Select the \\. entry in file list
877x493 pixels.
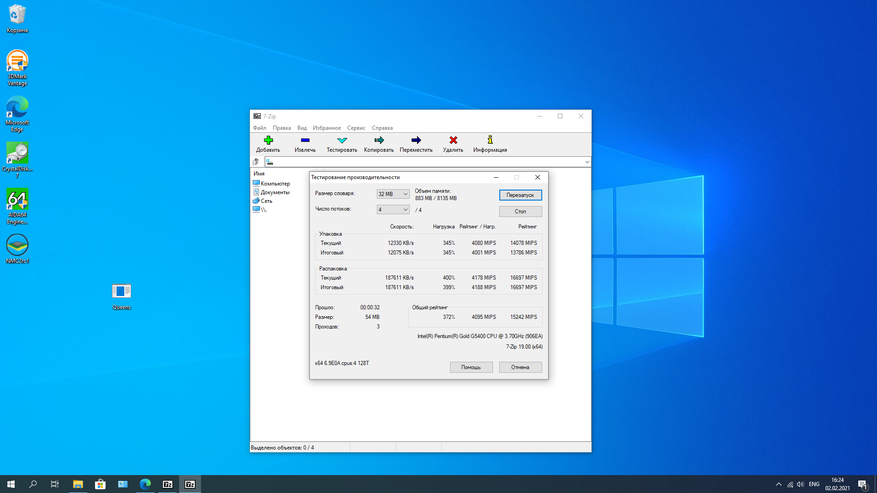(x=260, y=209)
